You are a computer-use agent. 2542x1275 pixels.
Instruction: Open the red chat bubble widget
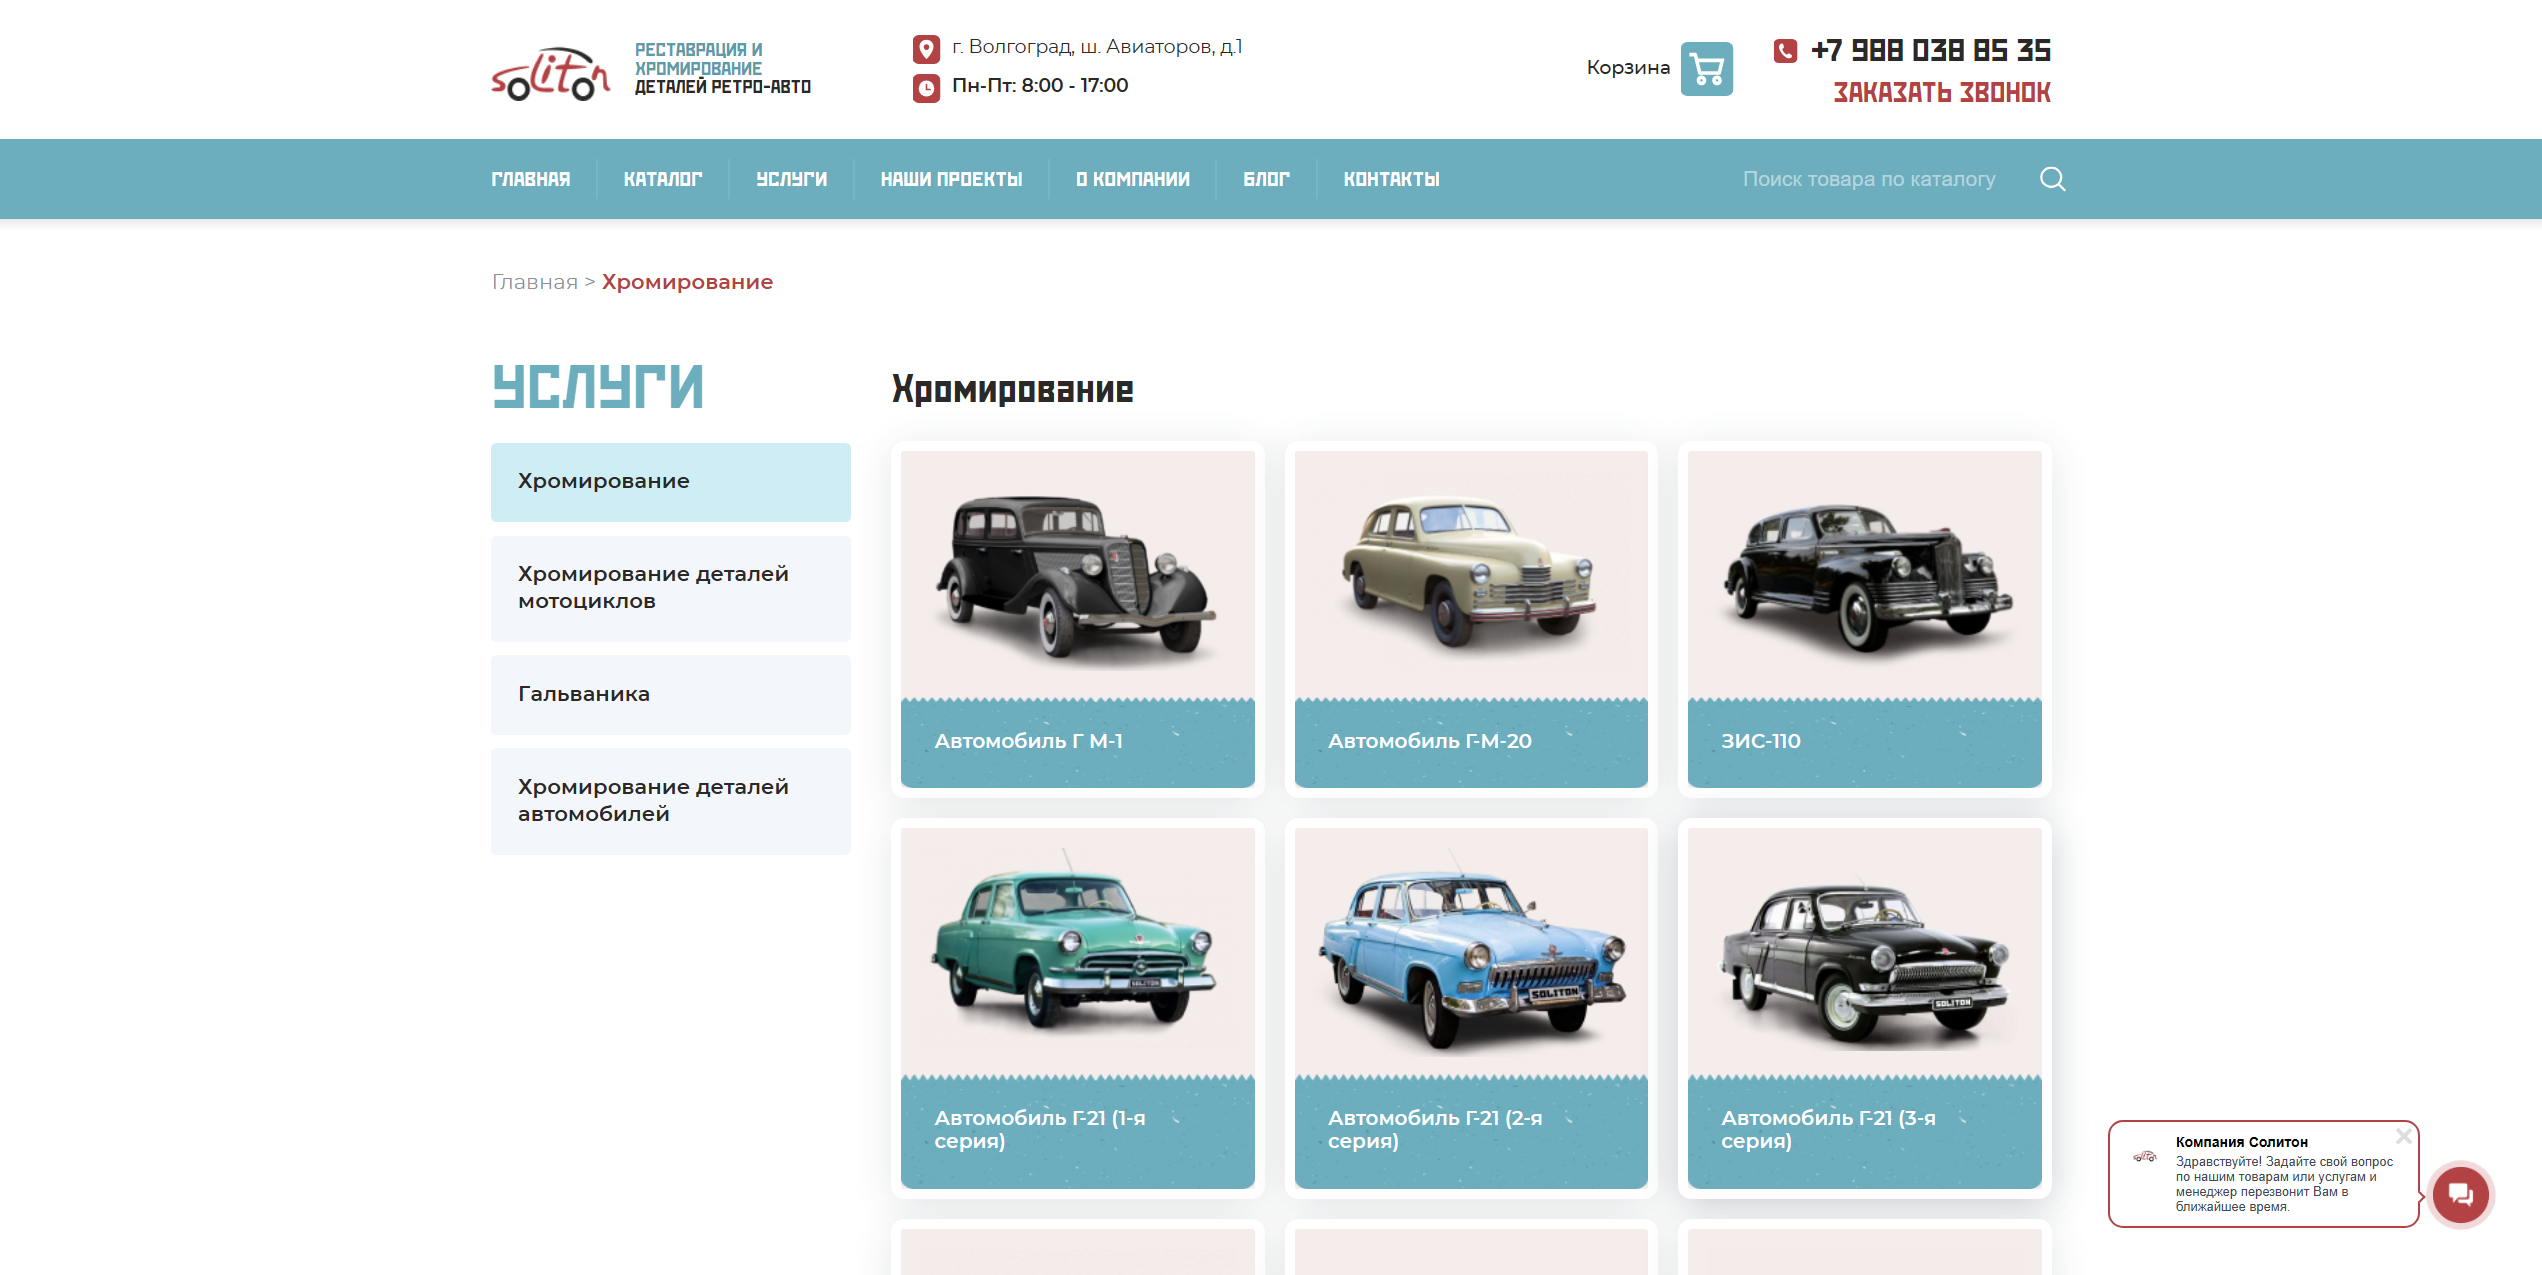[x=2460, y=1194]
